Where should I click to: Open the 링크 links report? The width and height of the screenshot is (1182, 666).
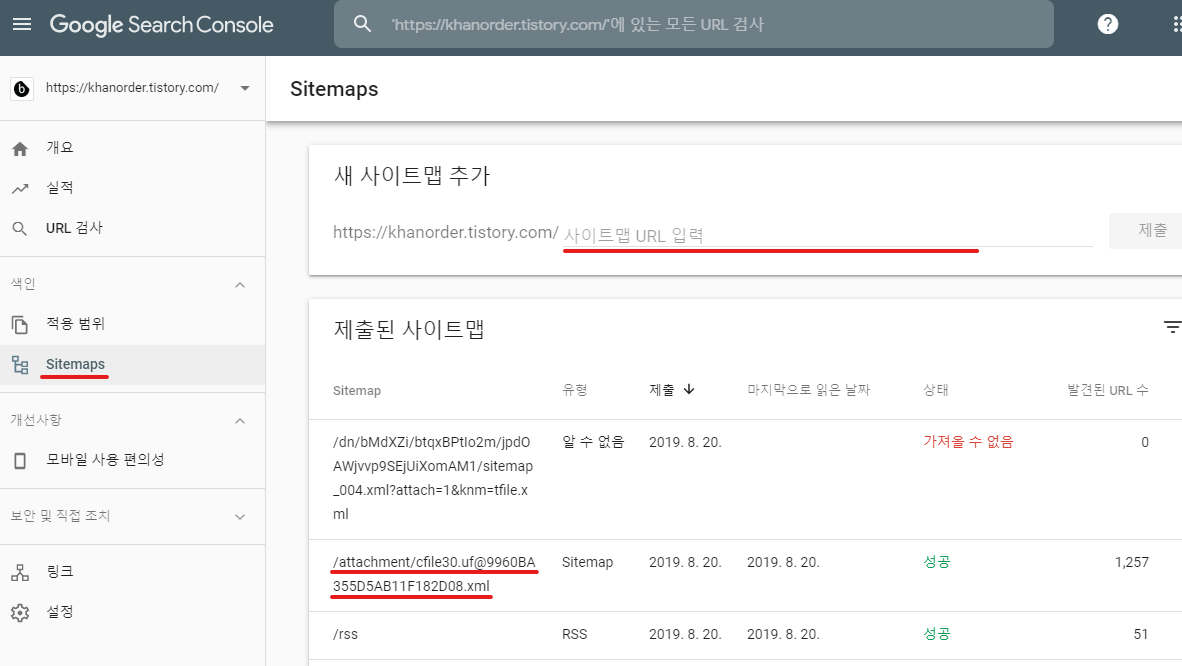pyautogui.click(x=60, y=572)
